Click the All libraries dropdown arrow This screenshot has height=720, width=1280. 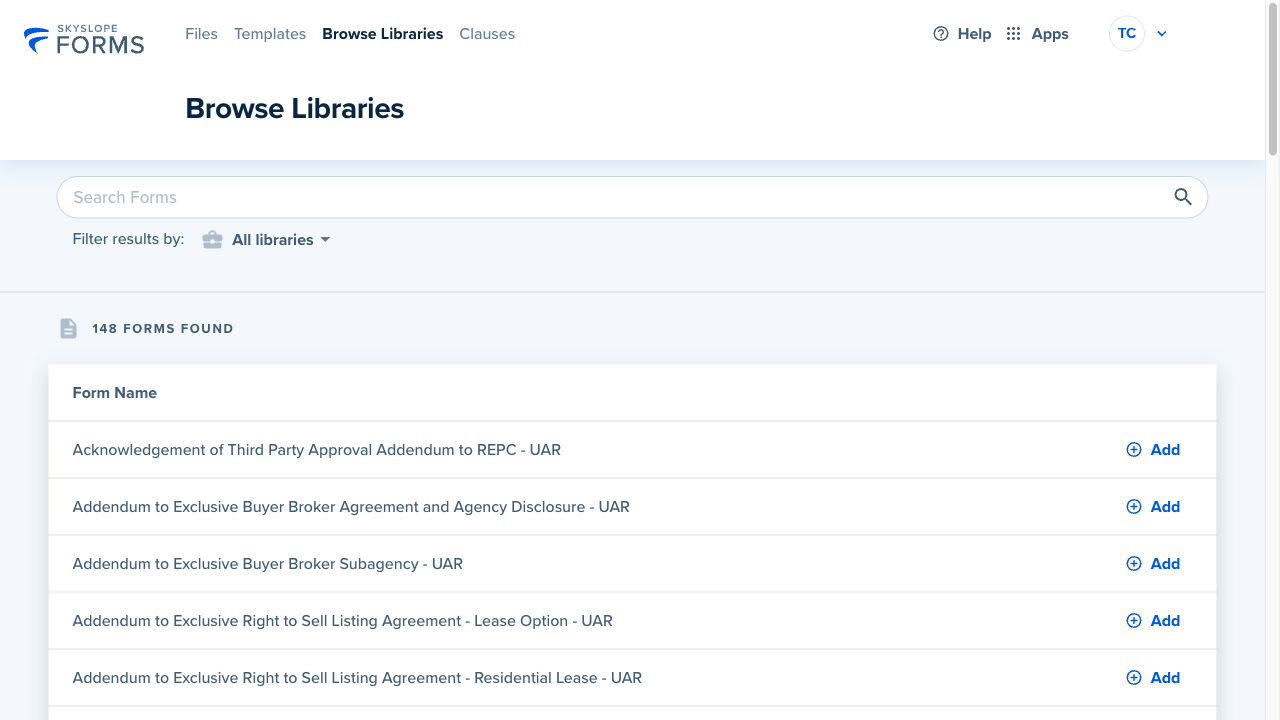325,240
